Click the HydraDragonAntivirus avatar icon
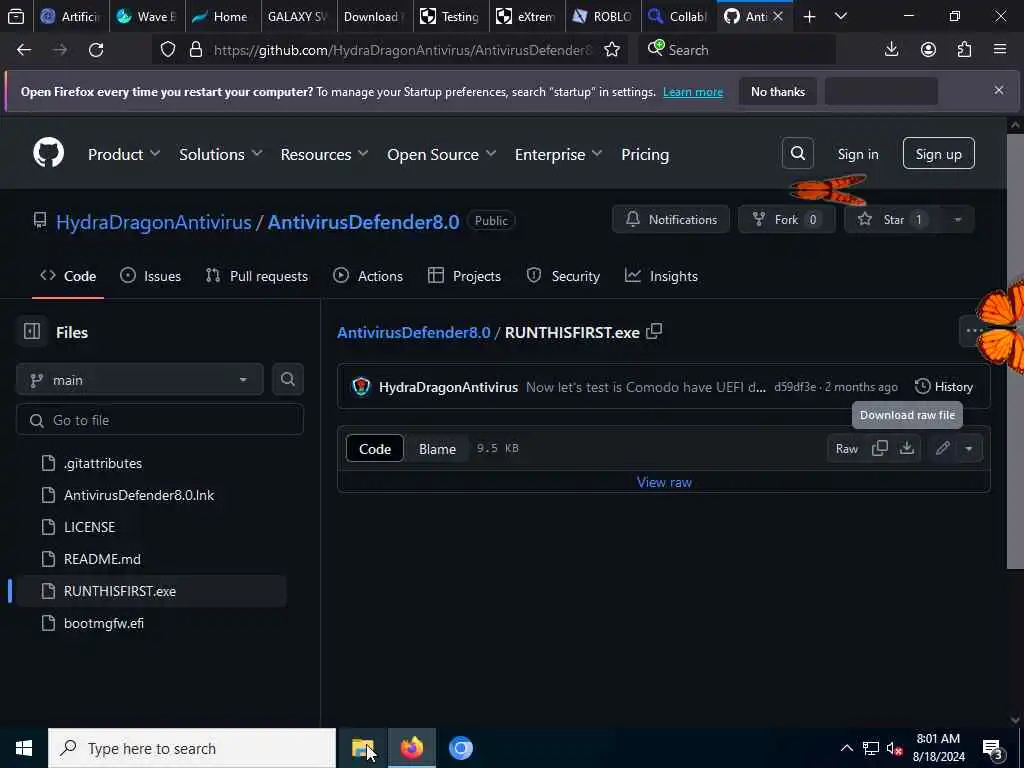The width and height of the screenshot is (1024, 768). [361, 387]
